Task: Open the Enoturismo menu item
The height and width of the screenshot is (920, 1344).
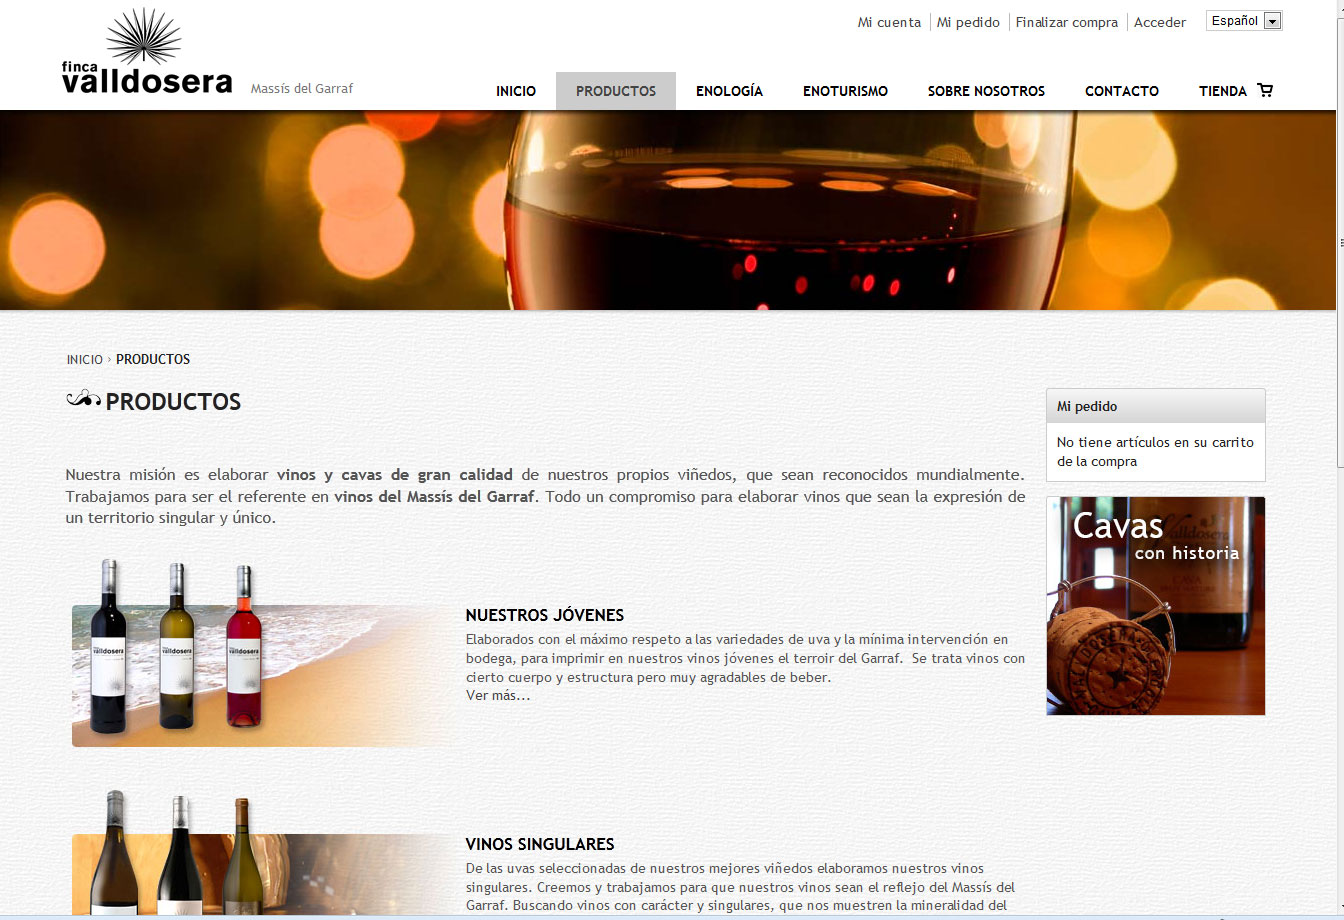Action: [x=845, y=91]
